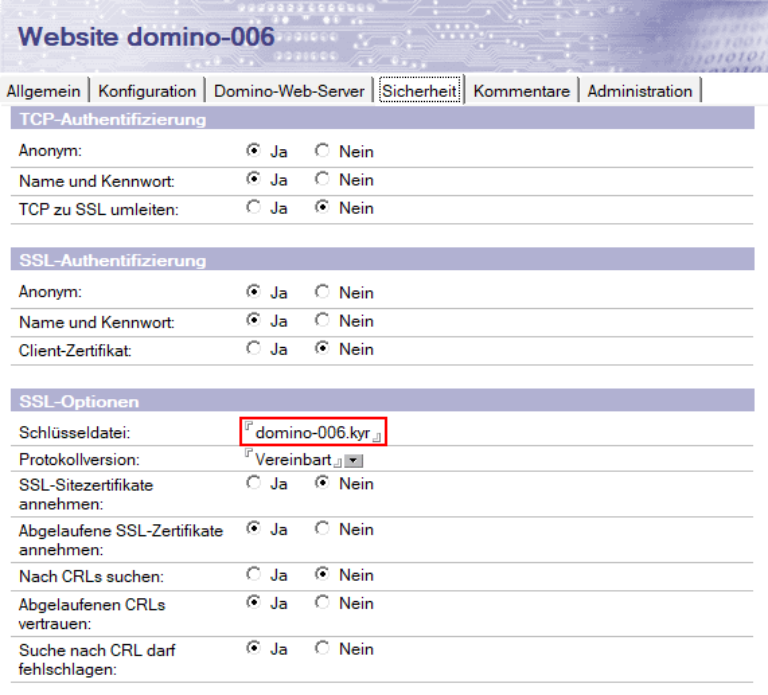The image size is (768, 695).
Task: Open the Konfiguration tab
Action: point(147,91)
